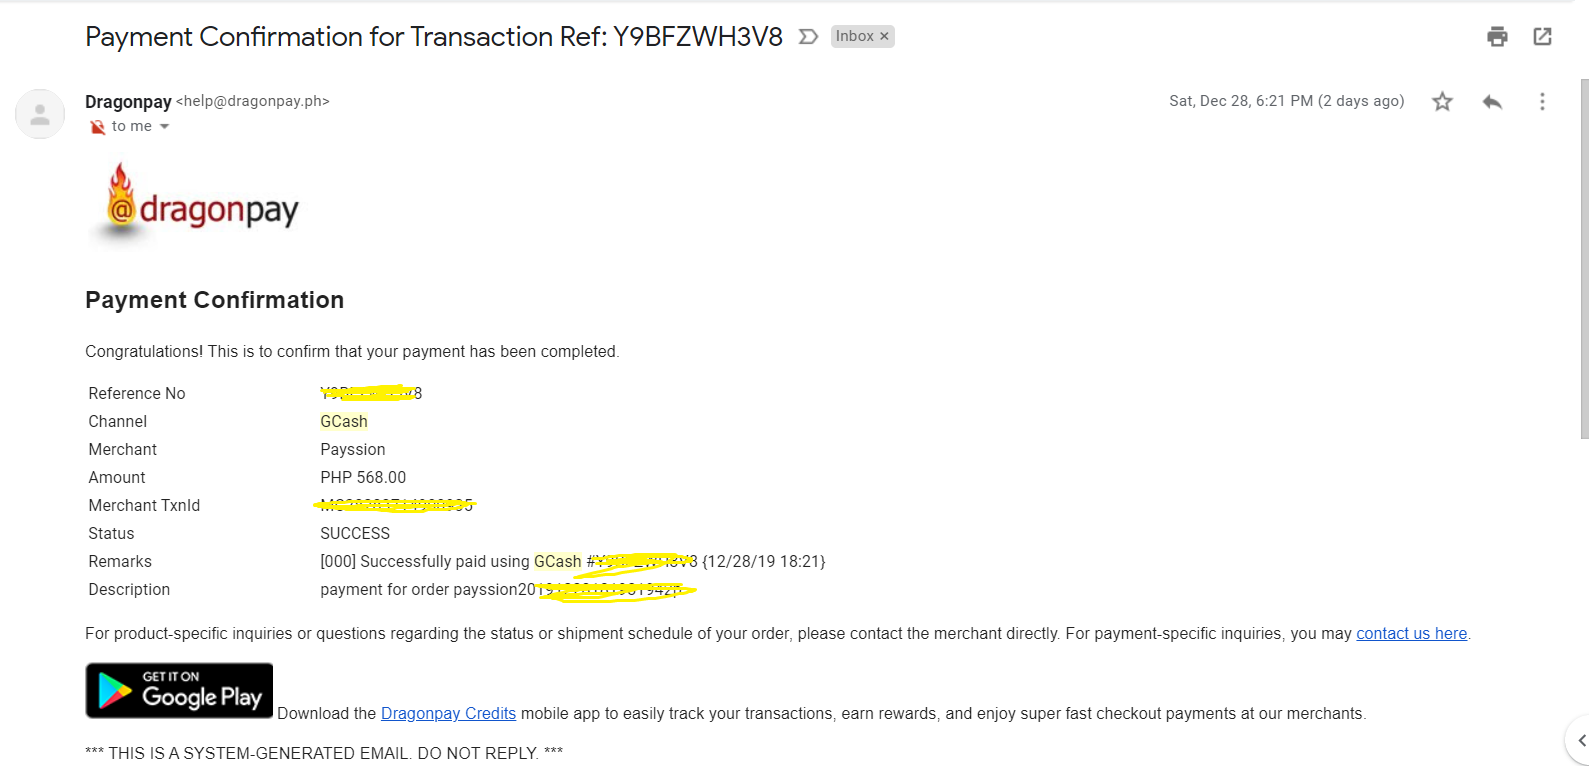Click the help@dragonpay.ph sender address
1589x766 pixels.
tap(253, 101)
